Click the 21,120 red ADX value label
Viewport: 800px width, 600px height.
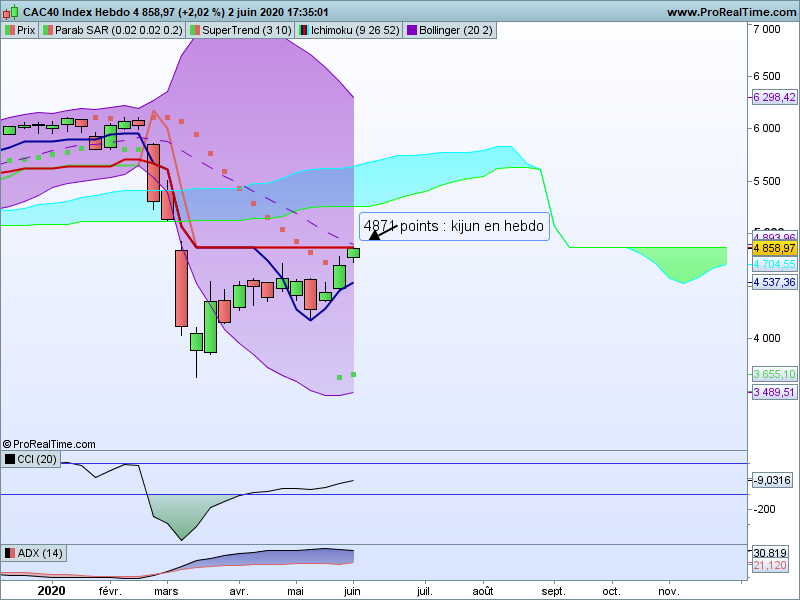770,565
